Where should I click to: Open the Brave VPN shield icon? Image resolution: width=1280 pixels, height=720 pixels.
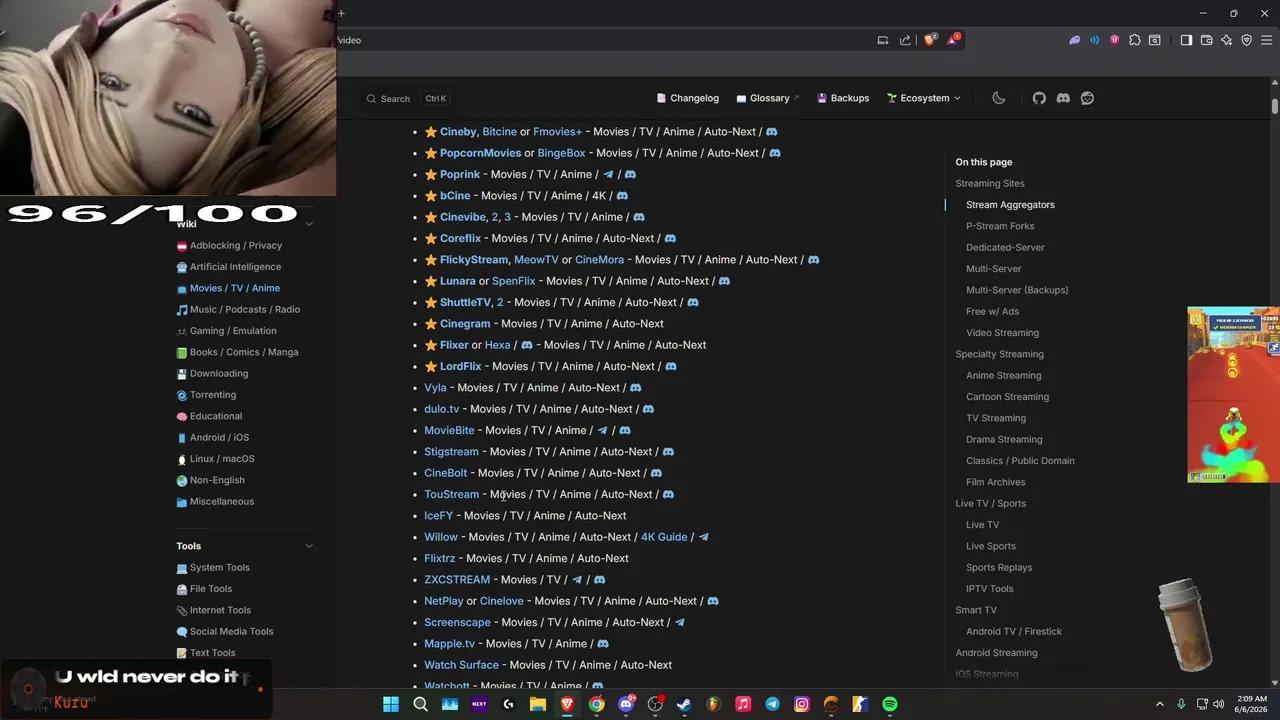point(1246,40)
